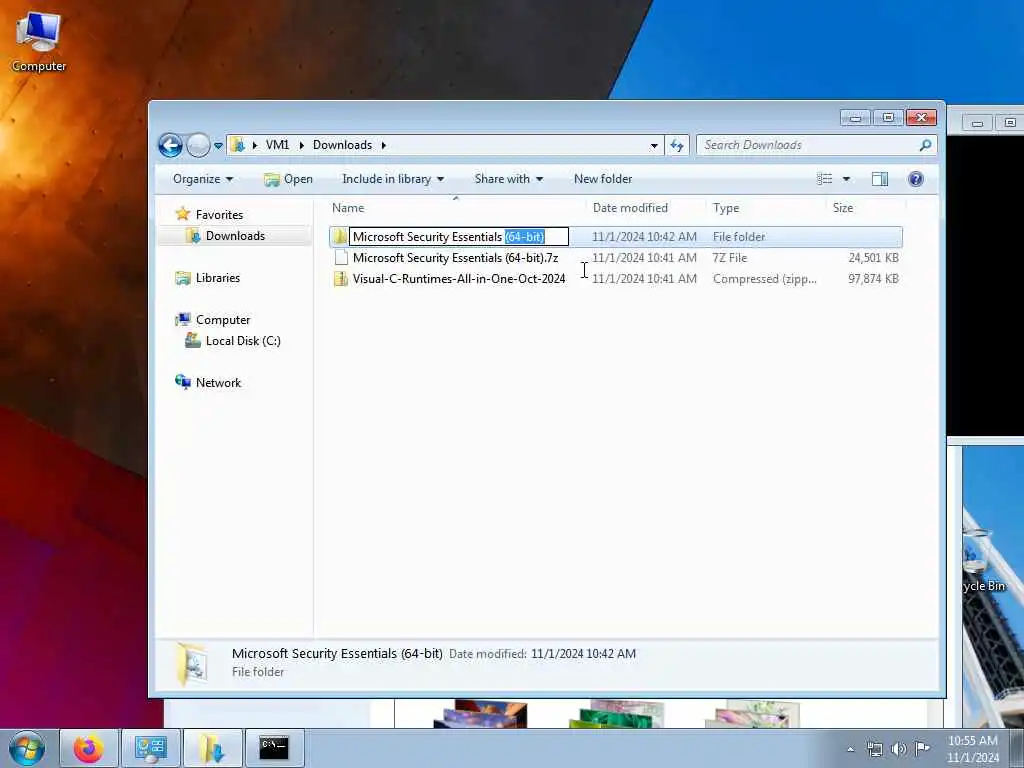The image size is (1024, 768).
Task: Open Action Center flag icon
Action: (922, 749)
